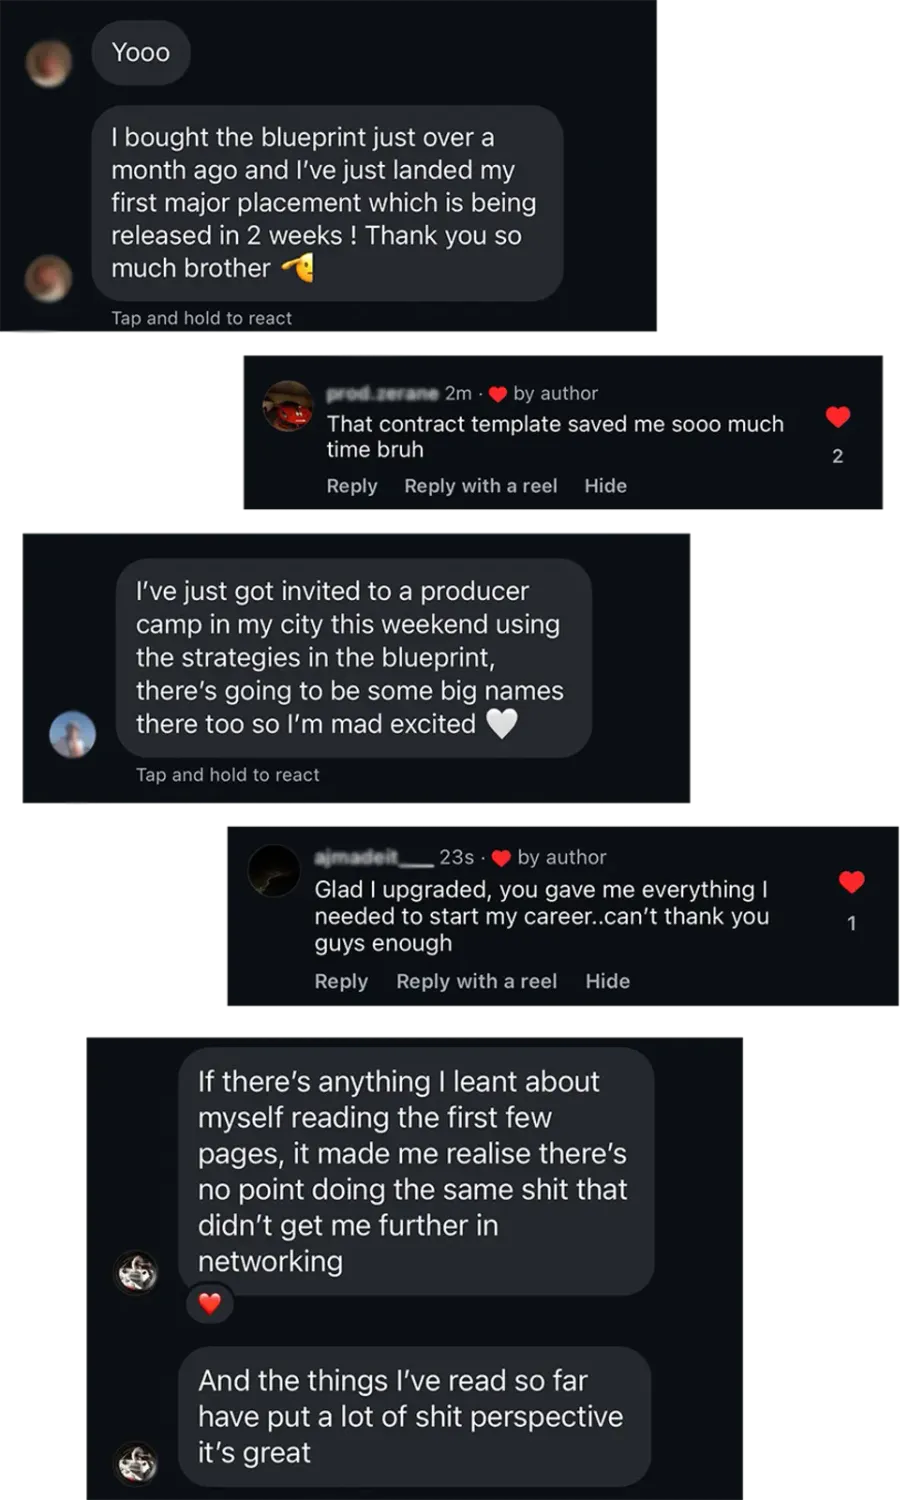908x1500 pixels.
Task: Open avatar beside producer camp message
Action: point(73,735)
